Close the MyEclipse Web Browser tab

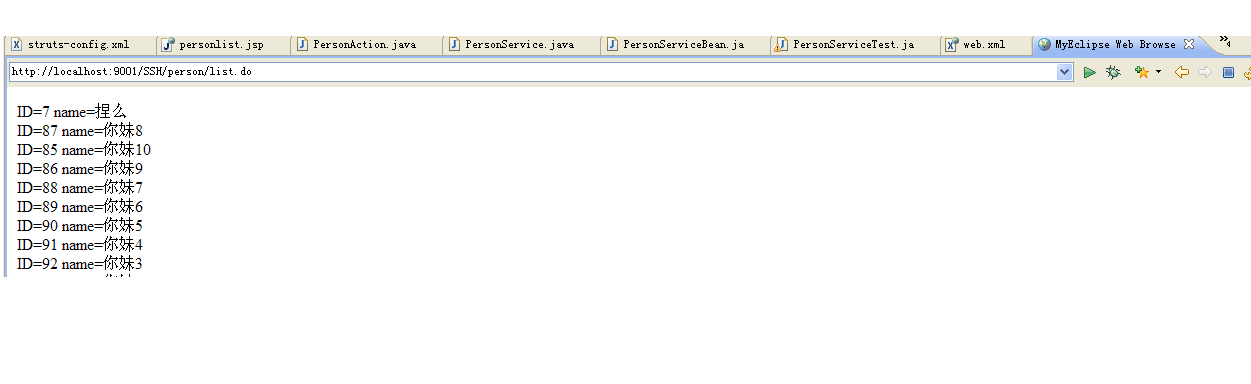coord(1189,45)
